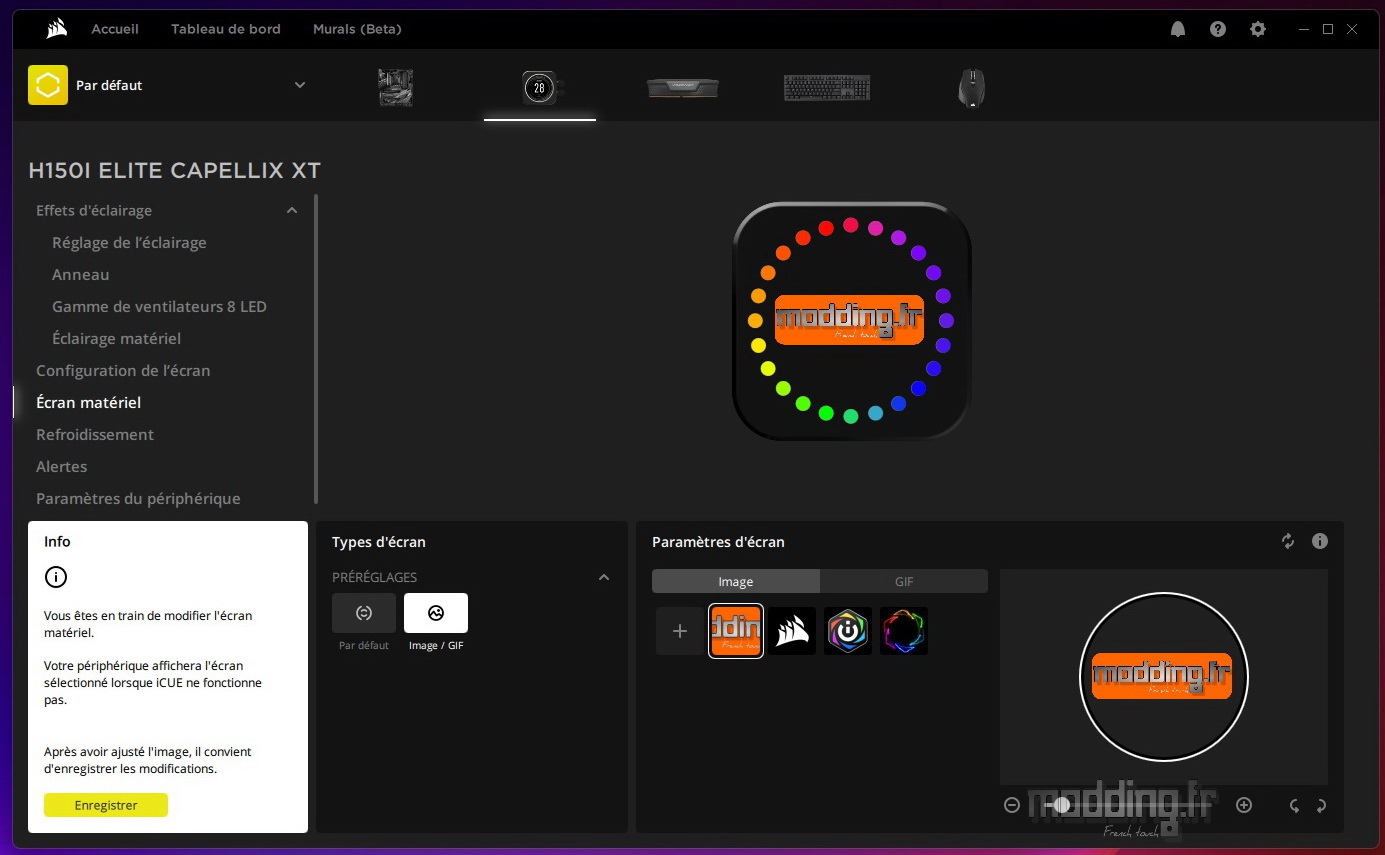Click the circular image preview
The width and height of the screenshot is (1385, 855).
click(x=1164, y=677)
